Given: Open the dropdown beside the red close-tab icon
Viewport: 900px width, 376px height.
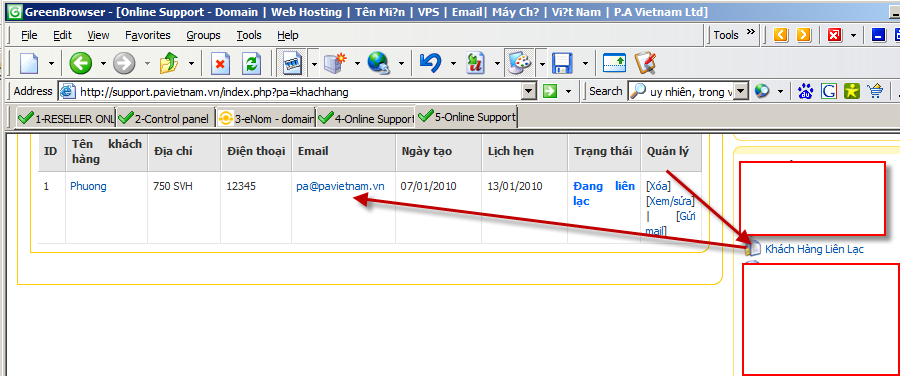Looking at the screenshot, I should pyautogui.click(x=853, y=36).
